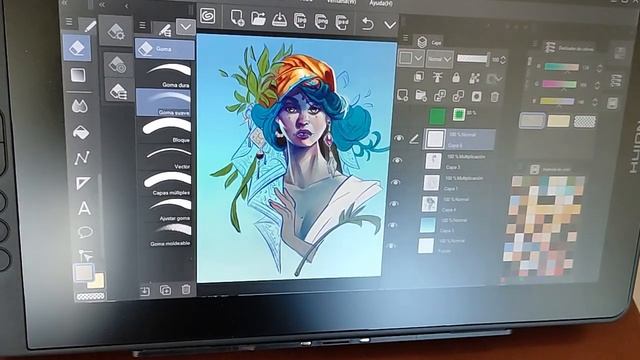Select the triangle Ruler tool
Image resolution: width=640 pixels, height=360 pixels.
coord(83,183)
